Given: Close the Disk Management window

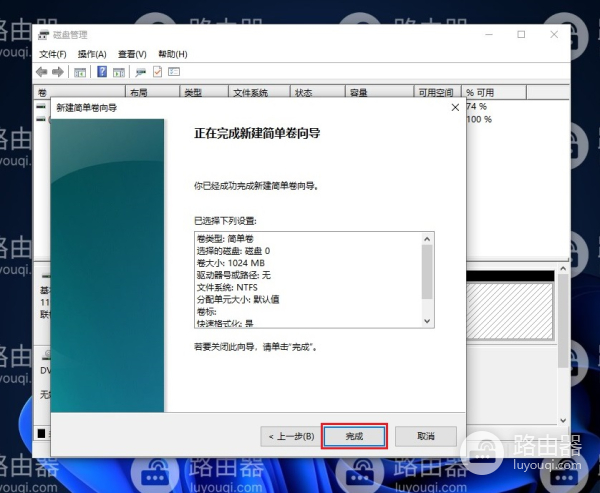Looking at the screenshot, I should pos(554,34).
